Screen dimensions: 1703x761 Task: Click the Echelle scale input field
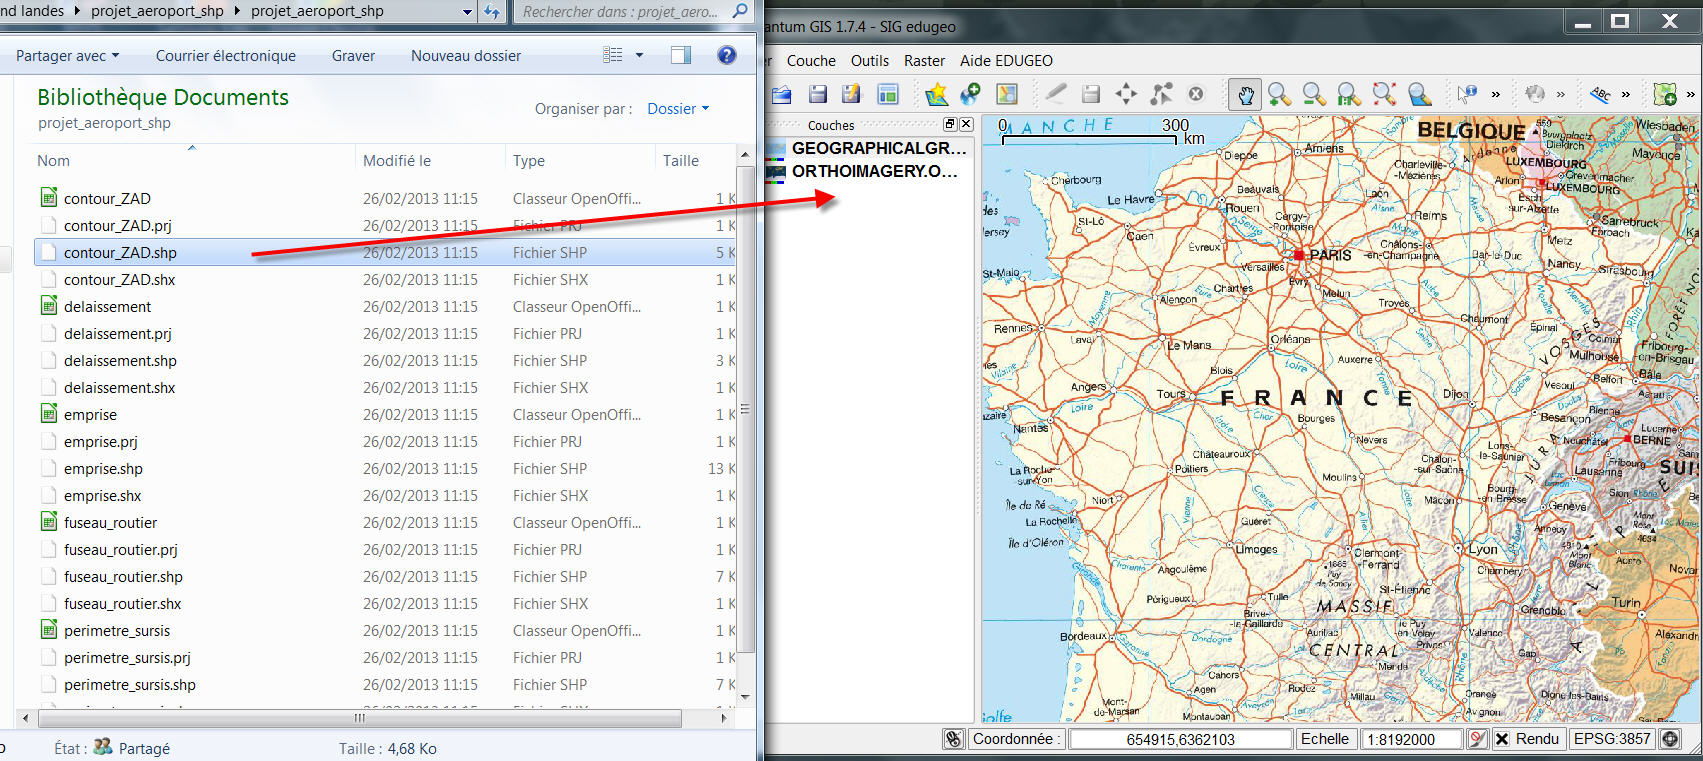(x=1410, y=739)
